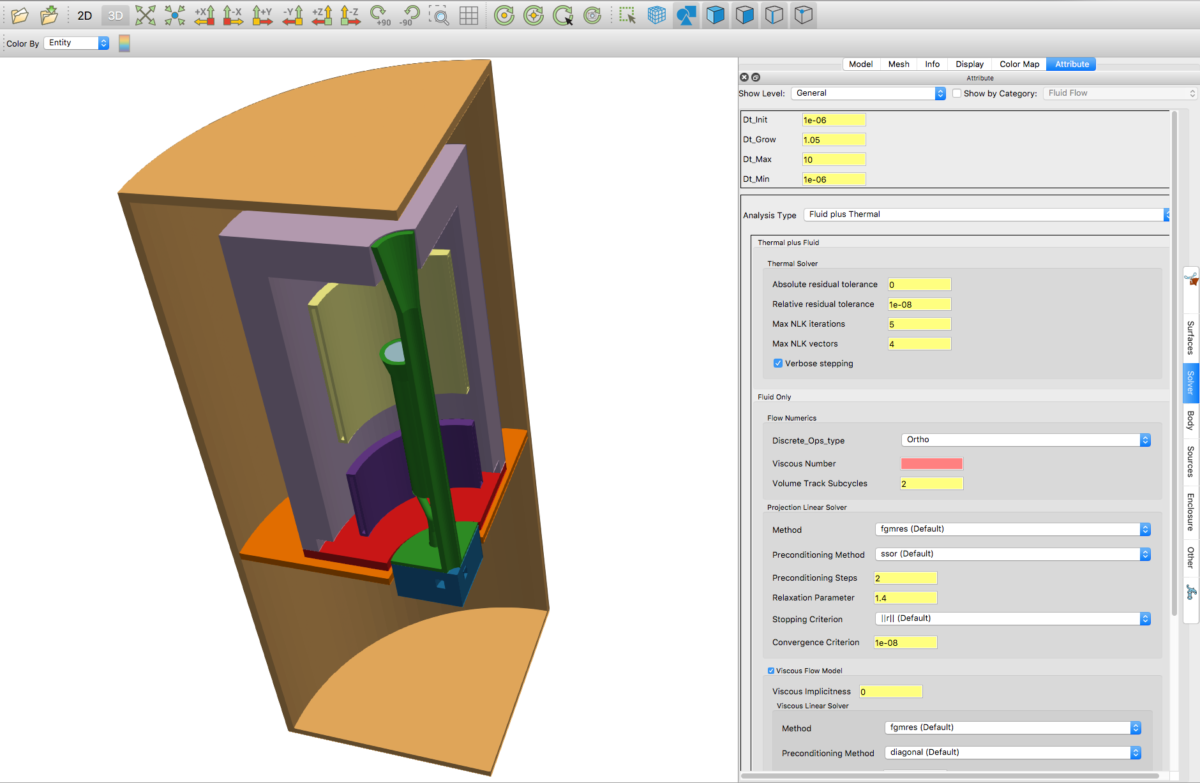Open a file with the folder icon

coord(18,15)
